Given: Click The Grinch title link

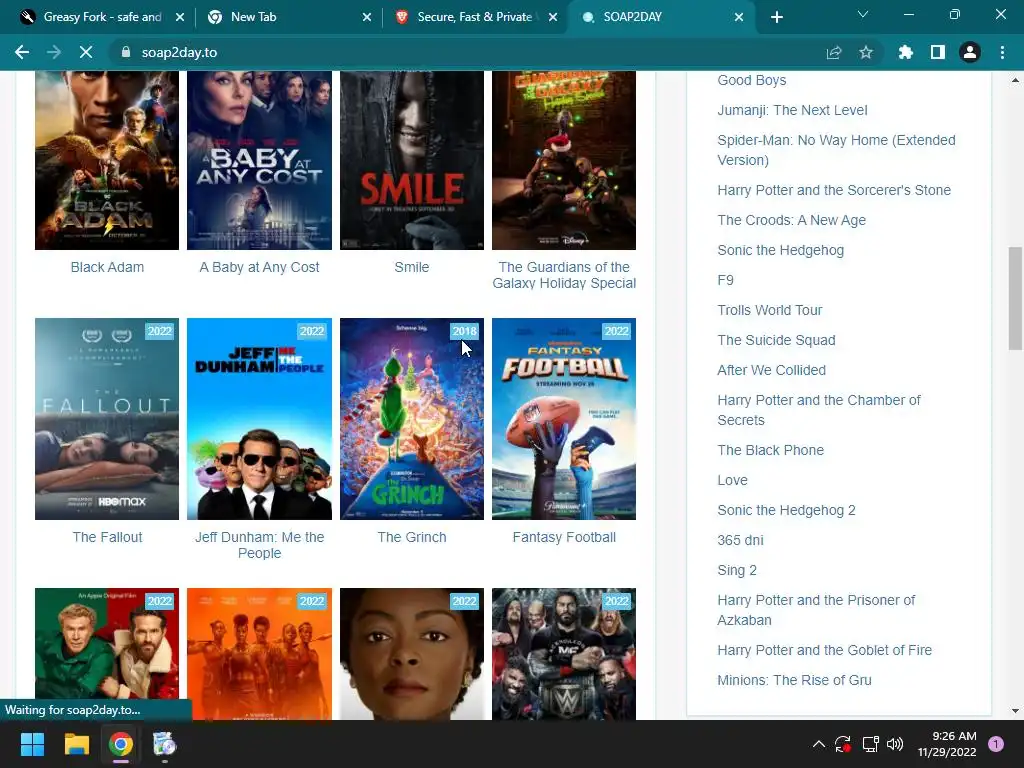Looking at the screenshot, I should click(412, 537).
